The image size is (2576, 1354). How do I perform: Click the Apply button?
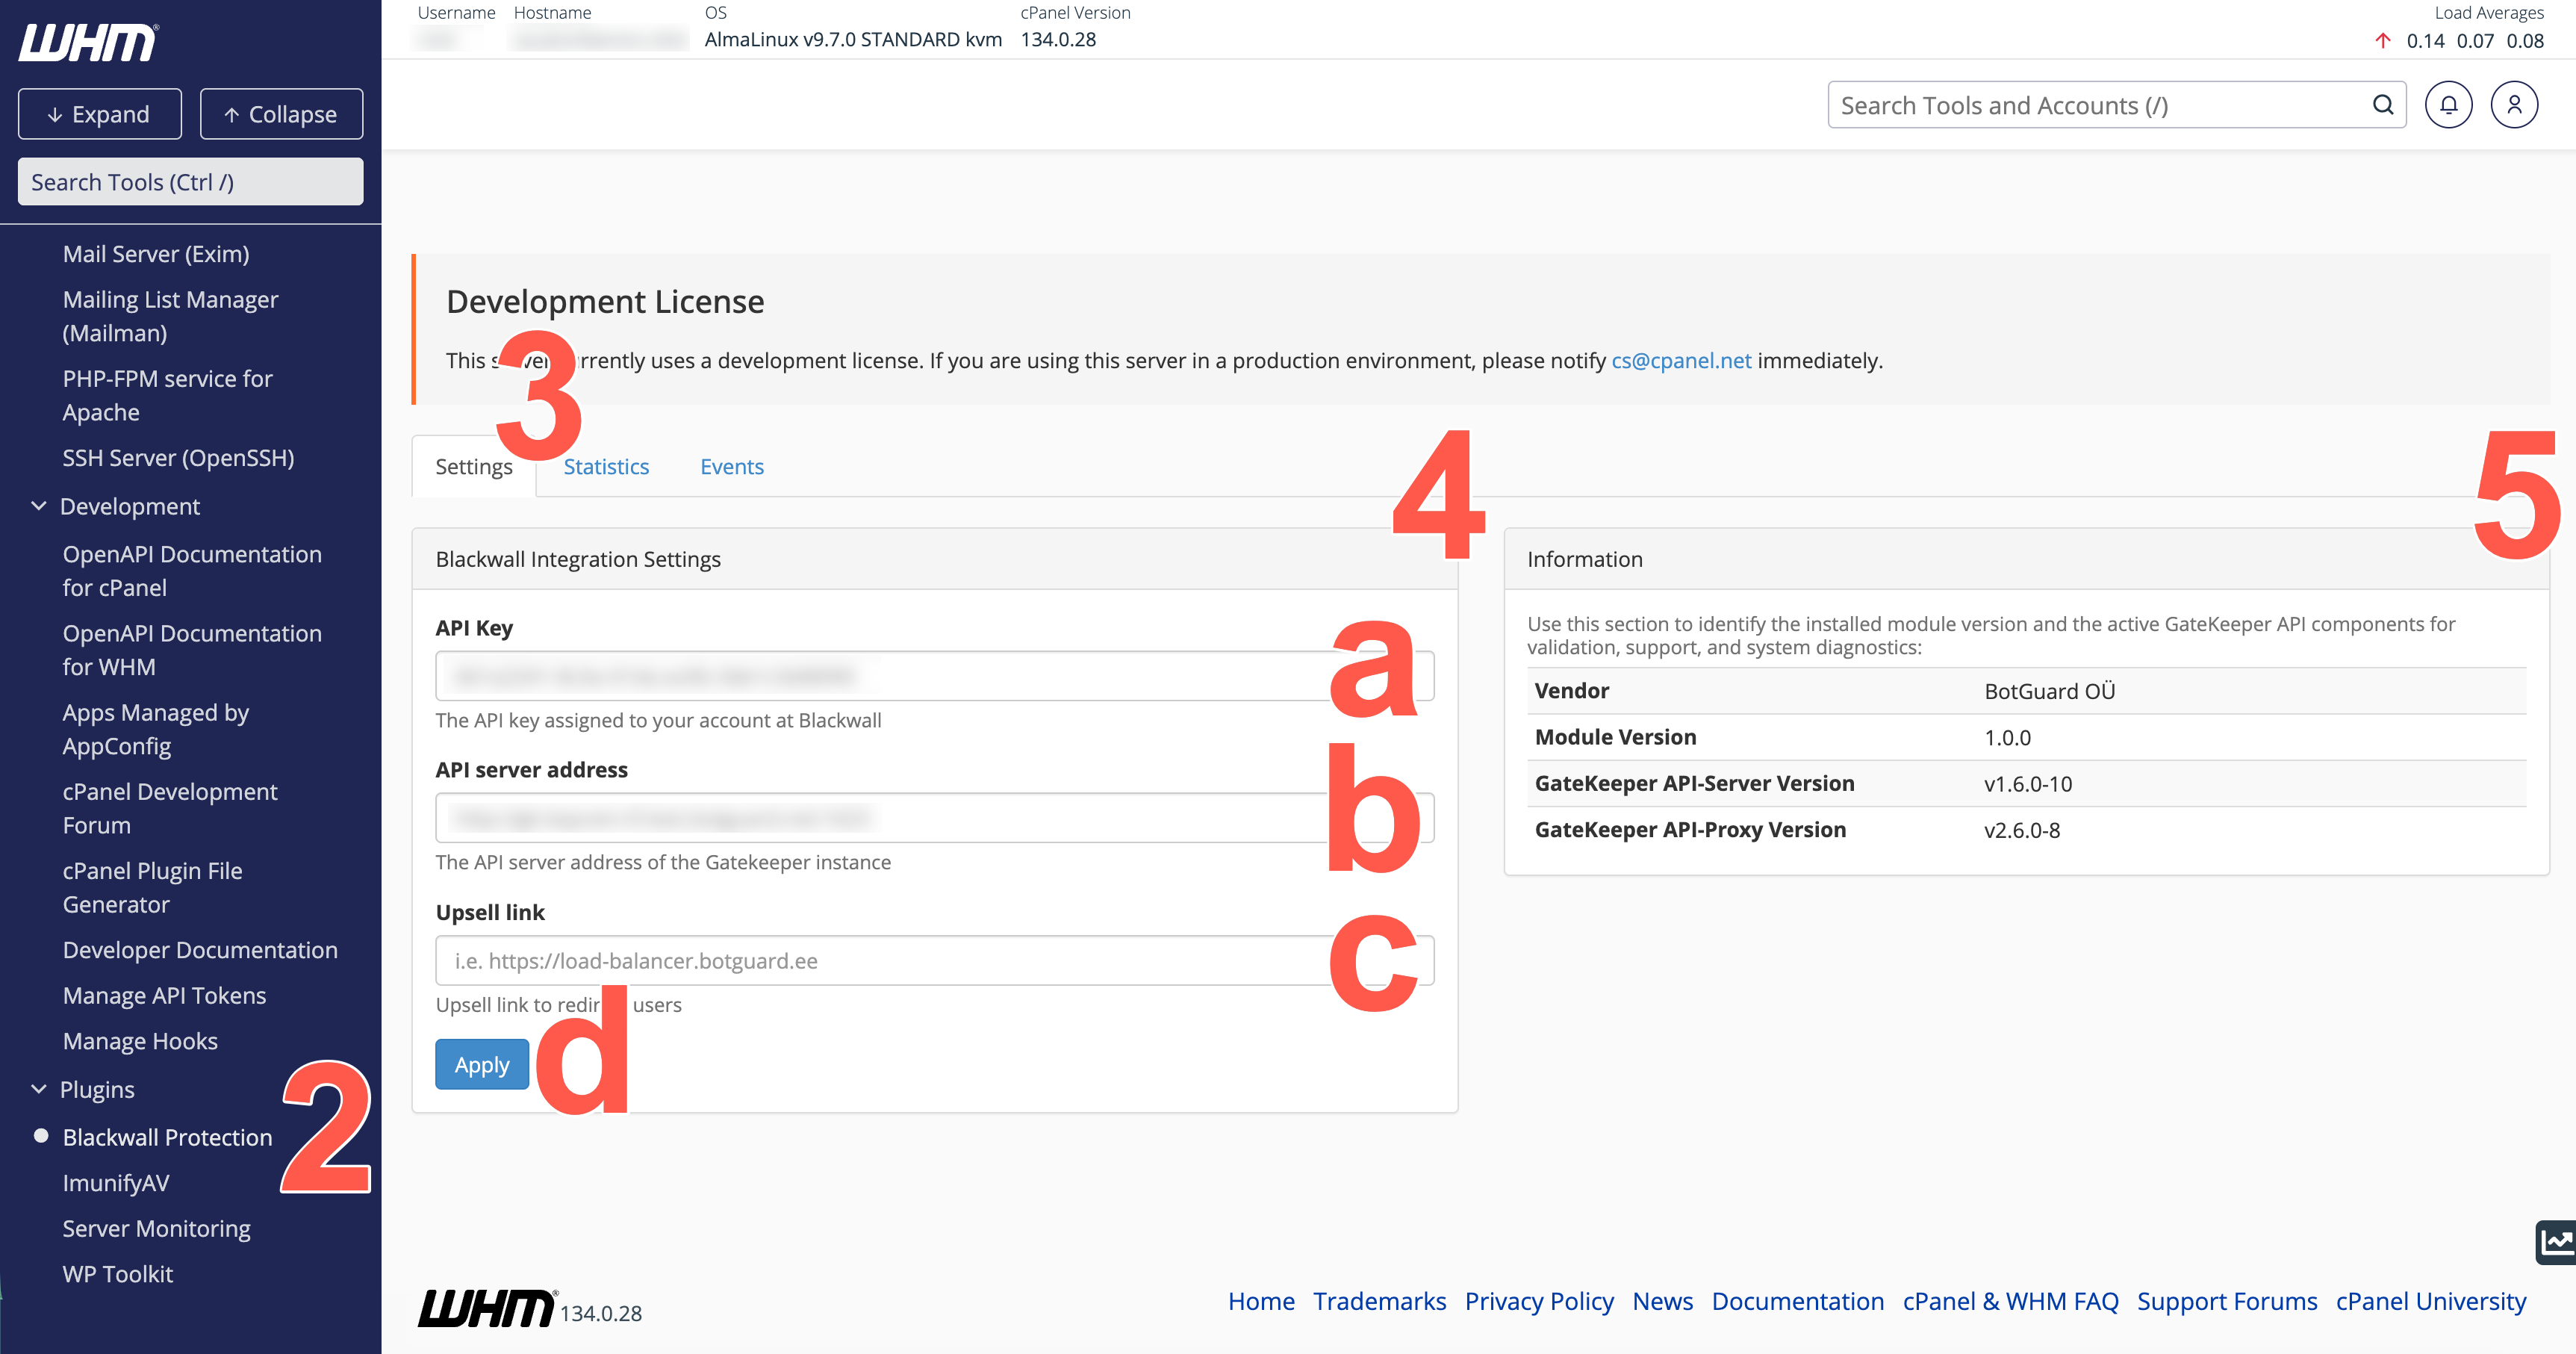click(482, 1065)
